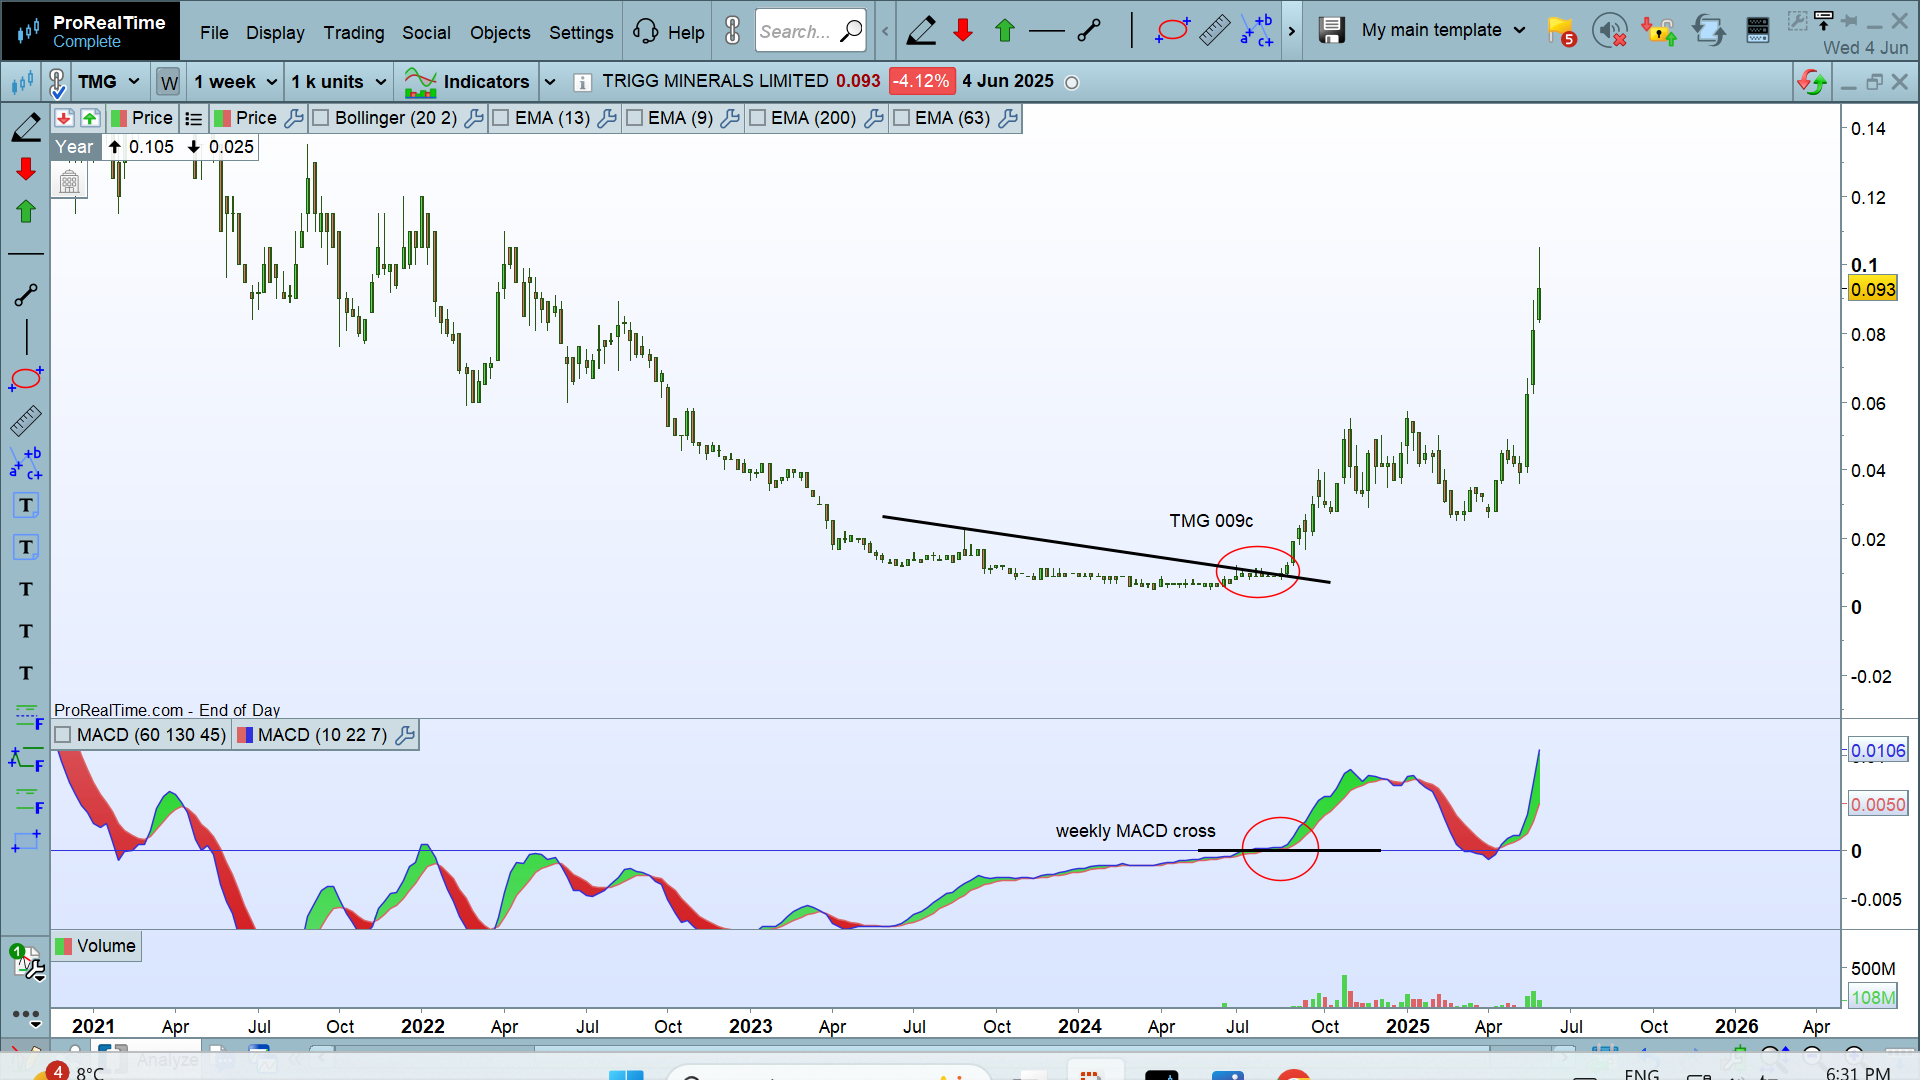Screen dimensions: 1920x1080
Task: Enable the EMA (63) checkbox
Action: click(x=901, y=118)
